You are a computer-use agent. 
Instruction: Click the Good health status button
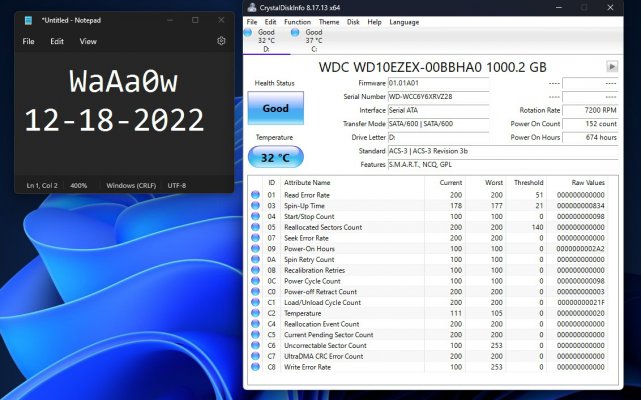pyautogui.click(x=276, y=108)
